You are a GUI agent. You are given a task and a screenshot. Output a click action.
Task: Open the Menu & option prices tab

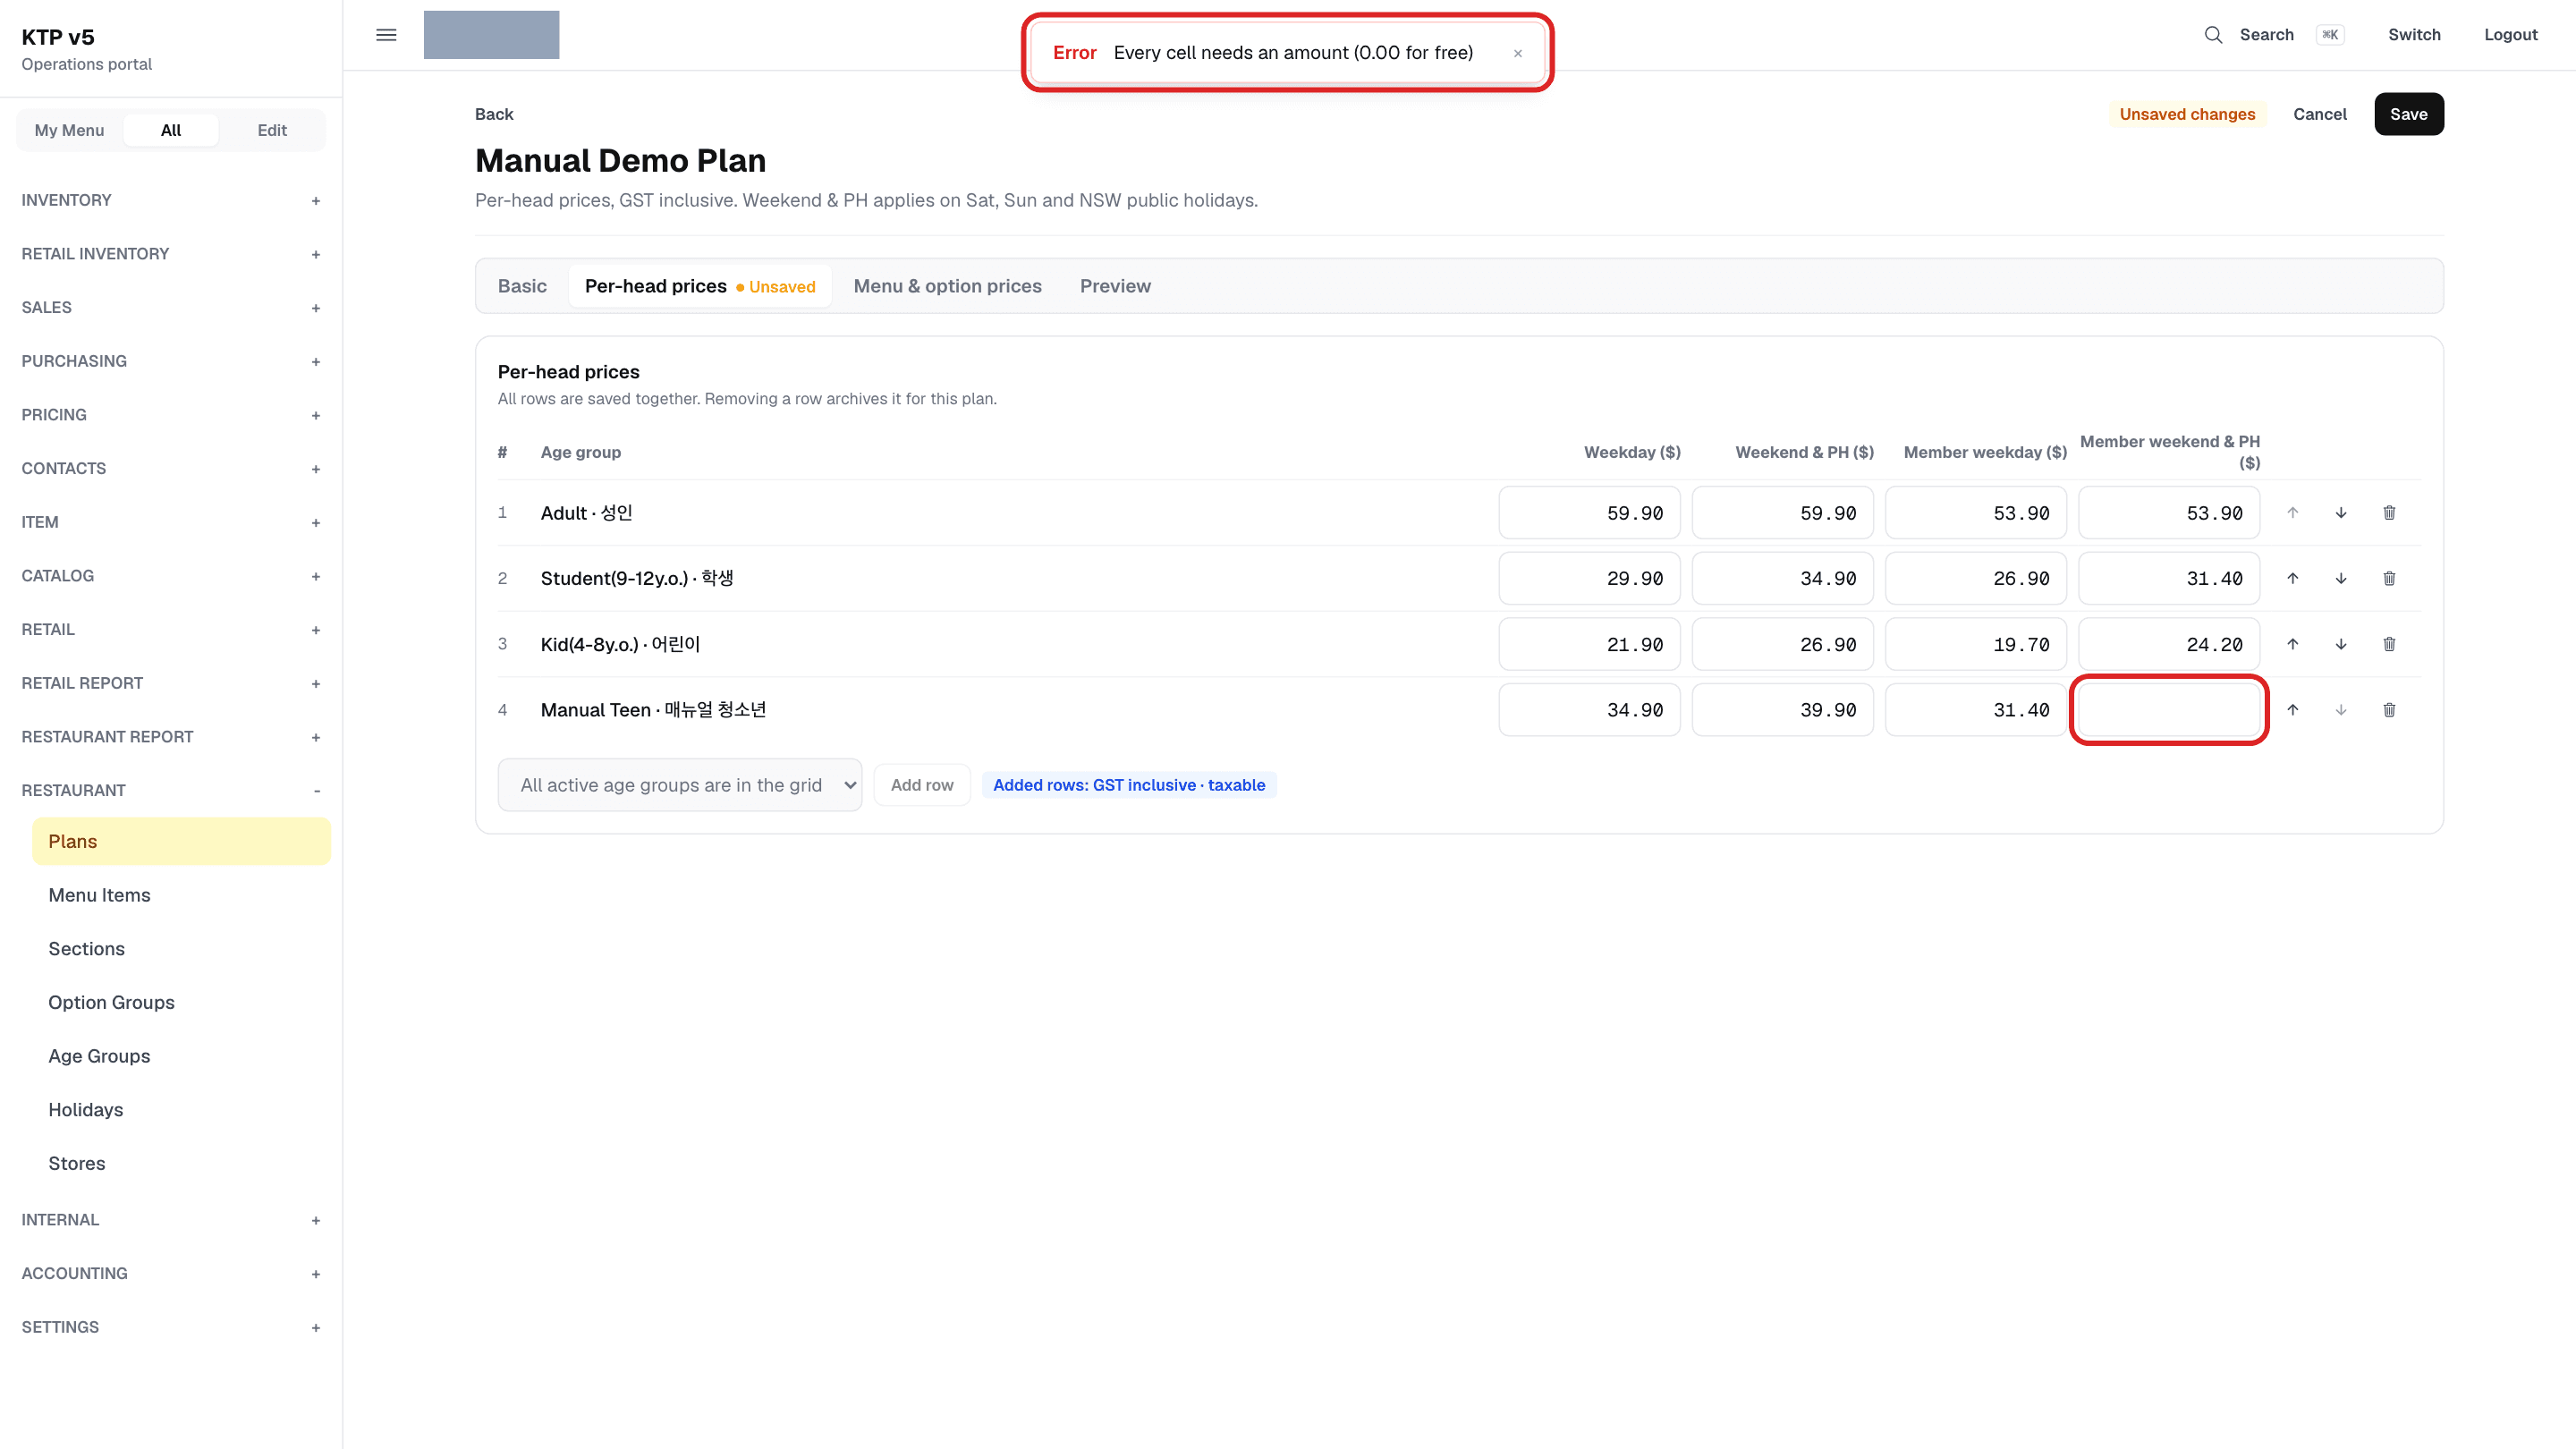[947, 286]
